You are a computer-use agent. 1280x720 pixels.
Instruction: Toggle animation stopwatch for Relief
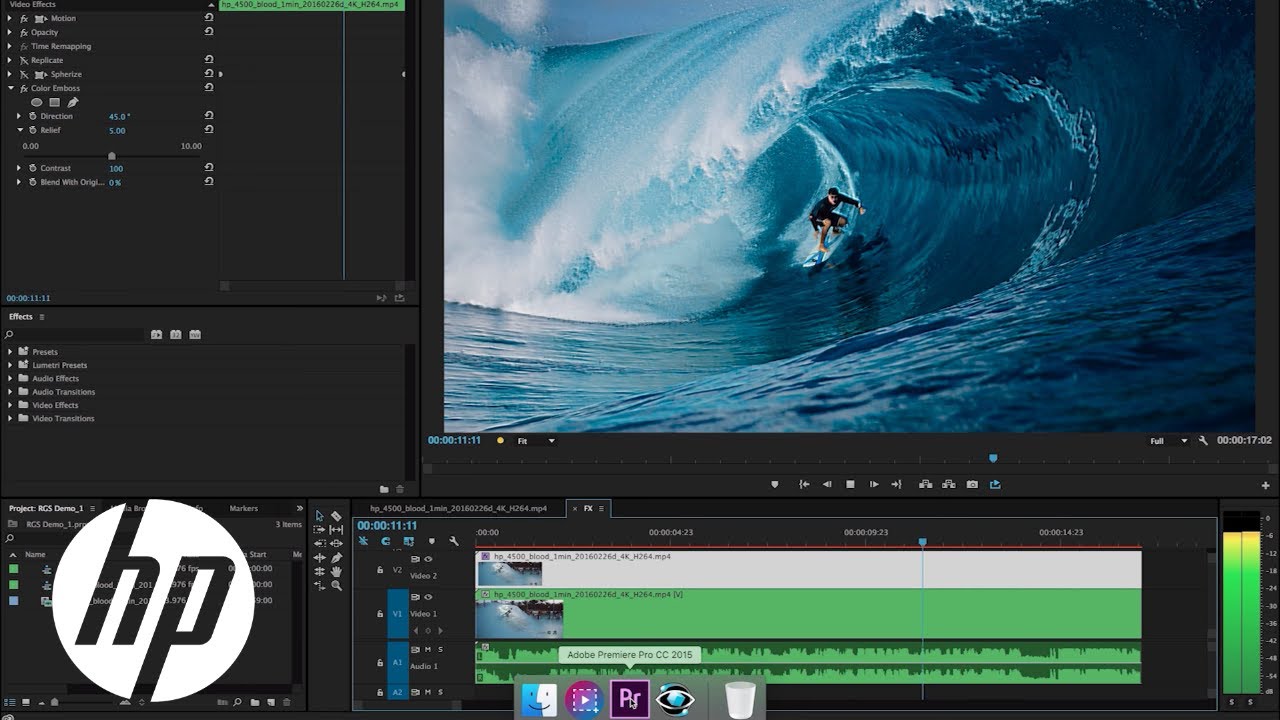pyautogui.click(x=33, y=130)
